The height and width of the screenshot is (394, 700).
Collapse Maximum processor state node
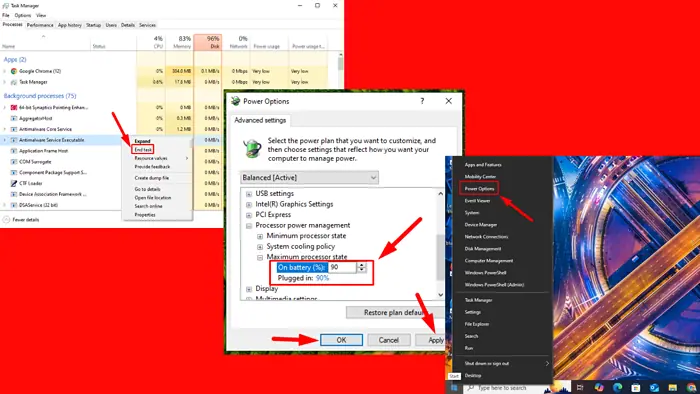[x=260, y=257]
